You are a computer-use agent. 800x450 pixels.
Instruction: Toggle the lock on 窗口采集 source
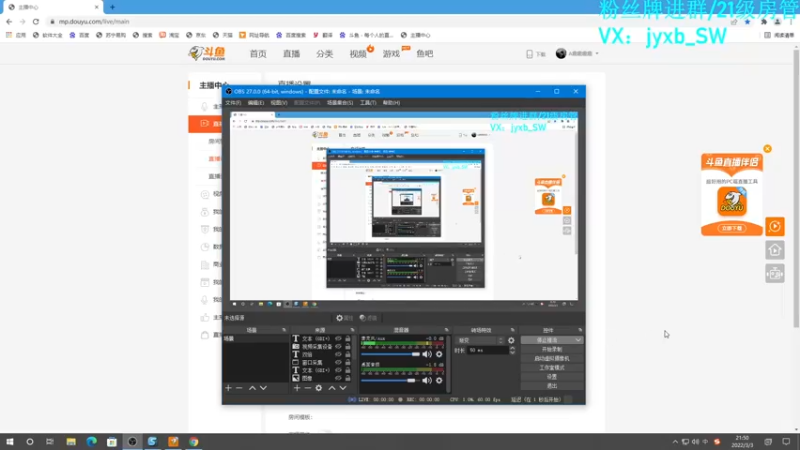[x=348, y=362]
